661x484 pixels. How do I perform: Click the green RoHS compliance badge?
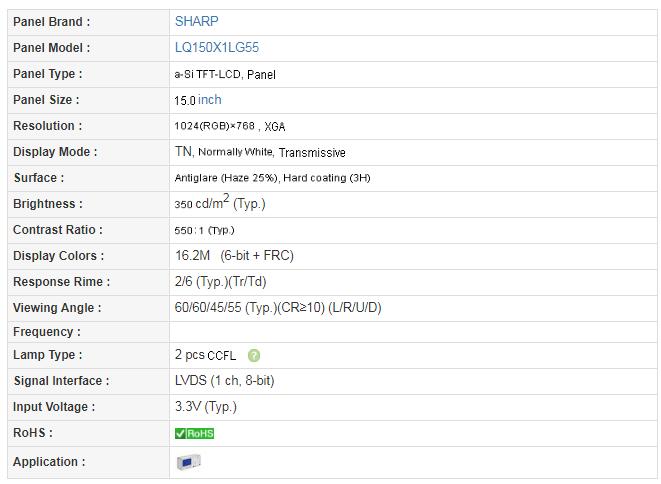194,433
